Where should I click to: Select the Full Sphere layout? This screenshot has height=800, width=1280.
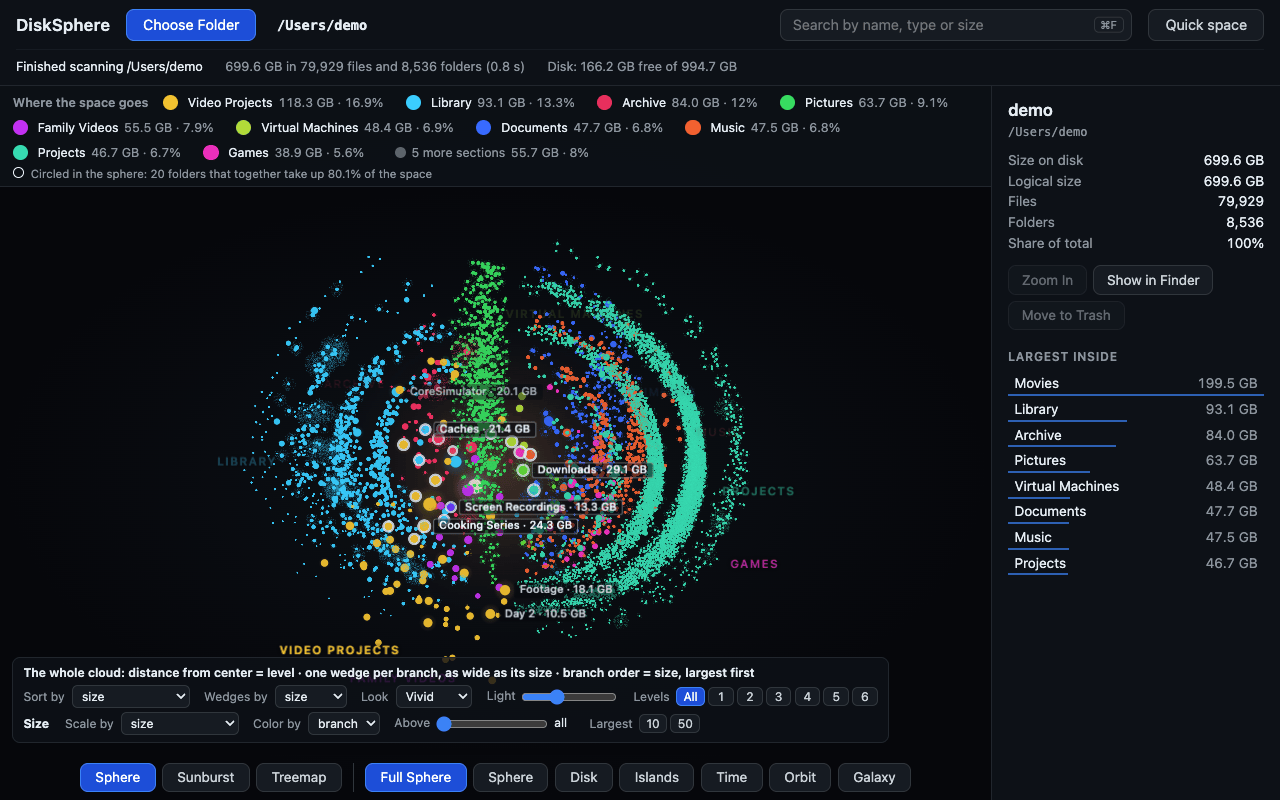click(416, 777)
